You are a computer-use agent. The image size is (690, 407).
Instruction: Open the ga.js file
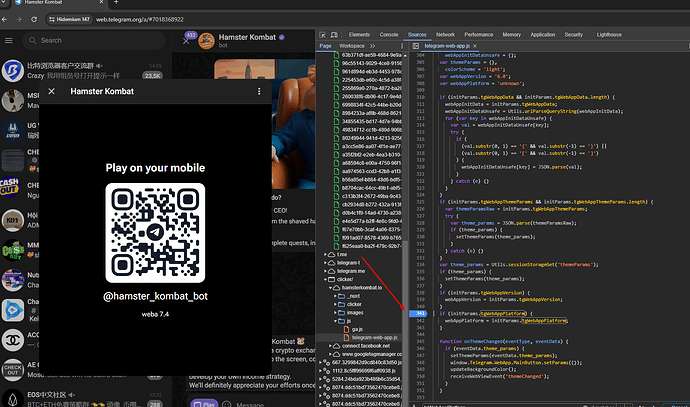[x=357, y=329]
